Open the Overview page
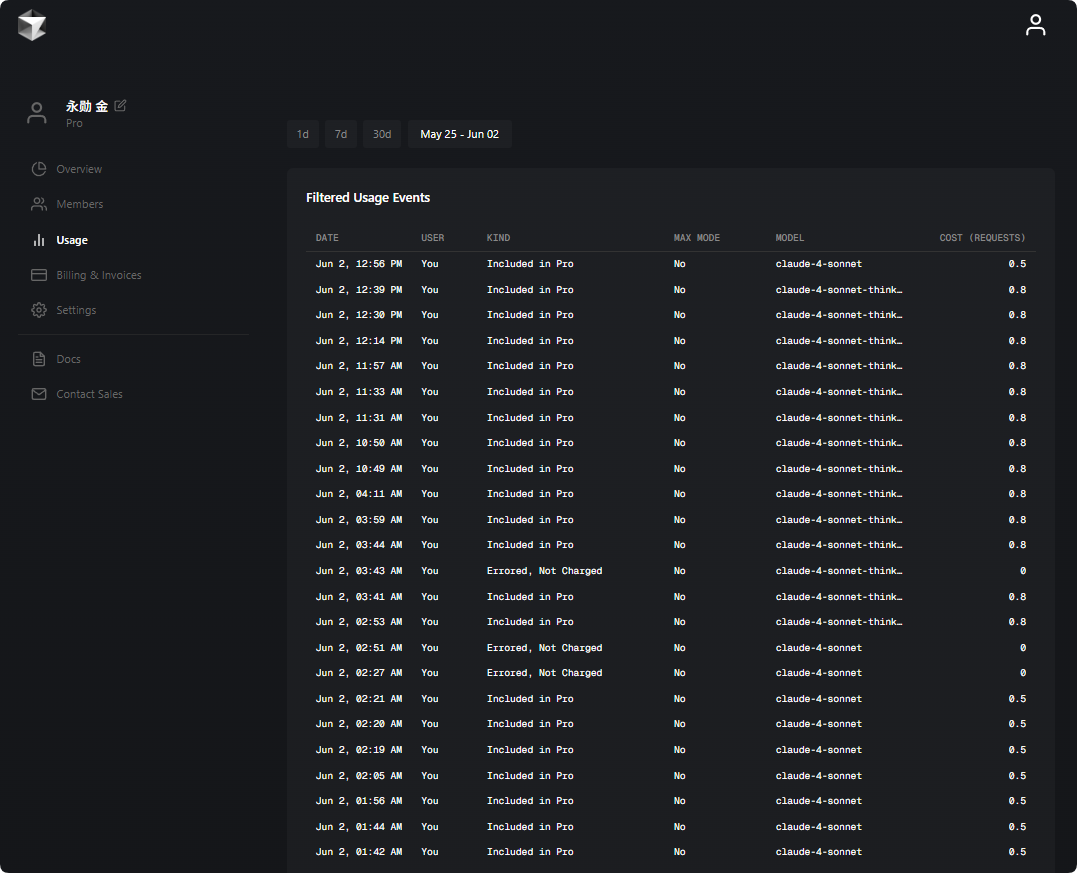Viewport: 1077px width, 873px height. point(79,169)
